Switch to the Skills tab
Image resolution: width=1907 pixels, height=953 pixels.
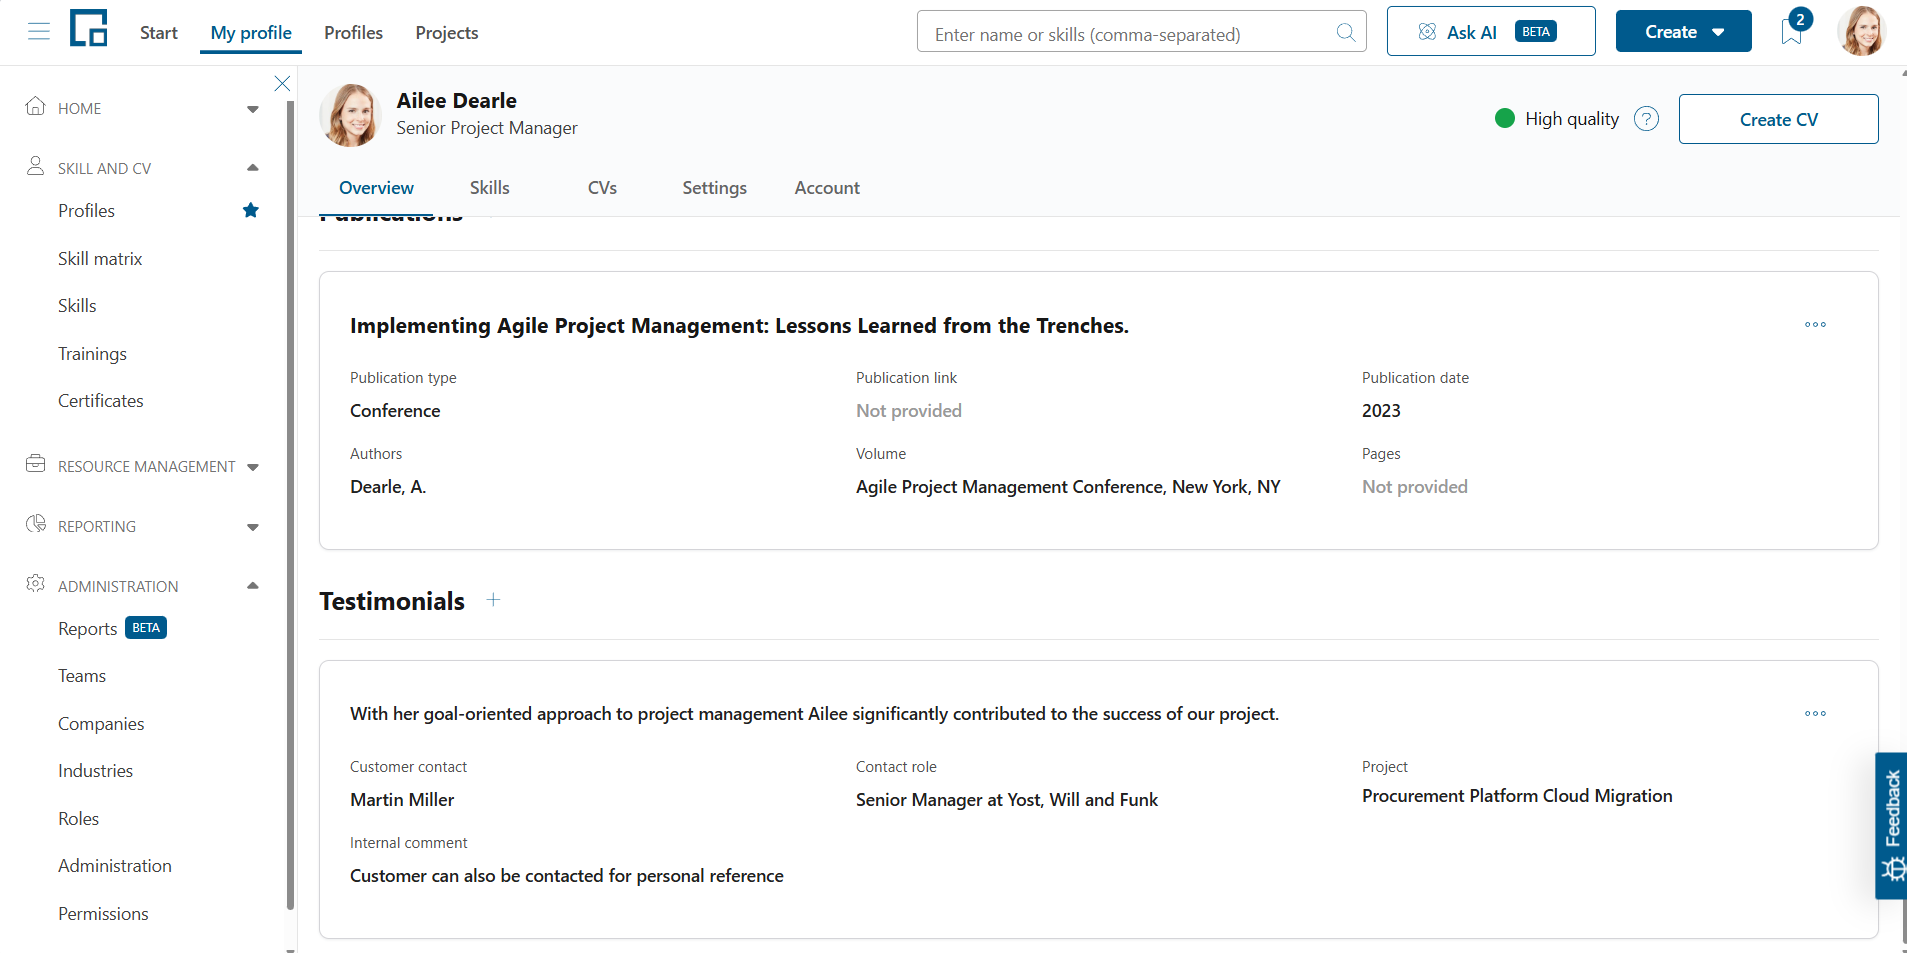click(x=489, y=188)
